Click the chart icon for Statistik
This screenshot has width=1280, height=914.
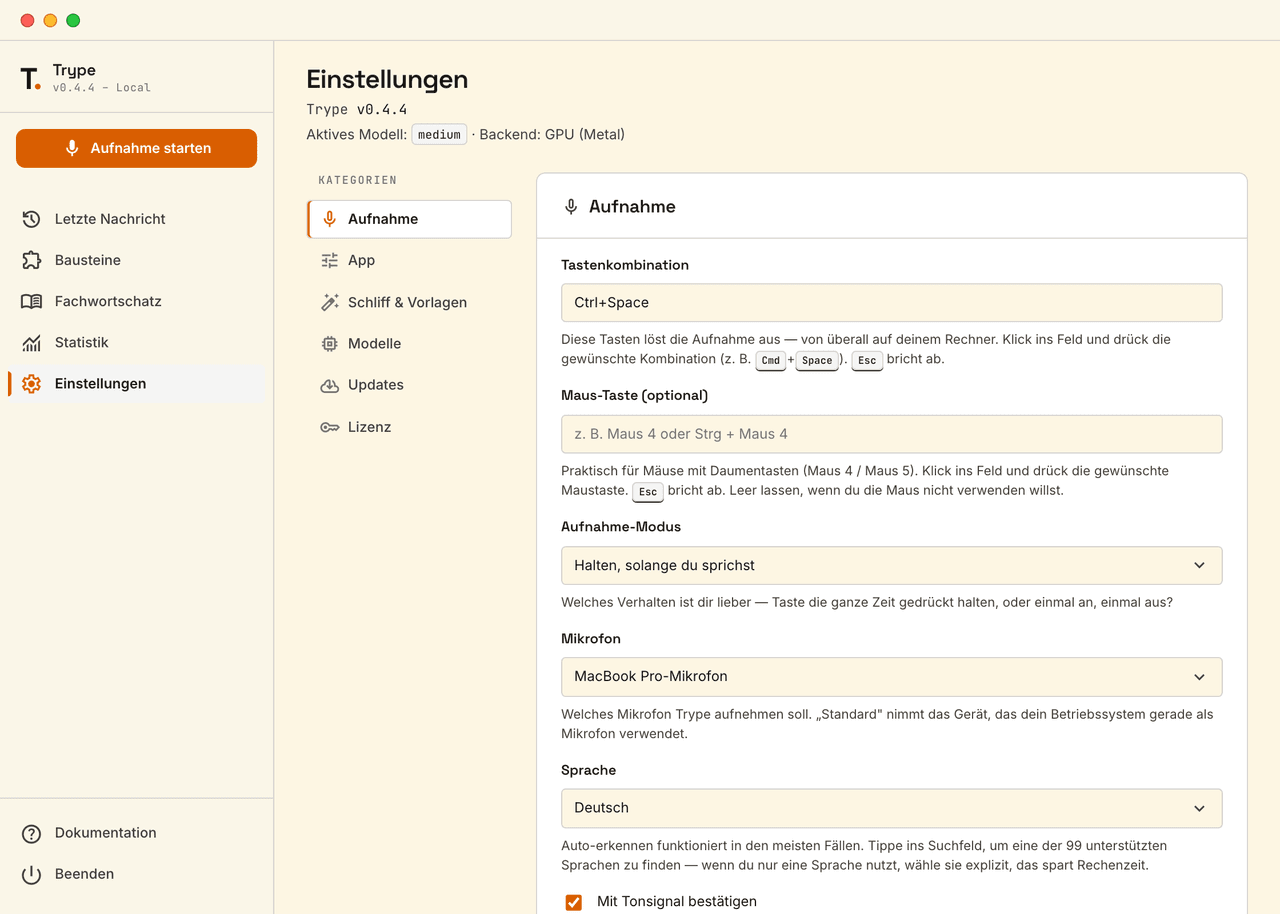[31, 342]
